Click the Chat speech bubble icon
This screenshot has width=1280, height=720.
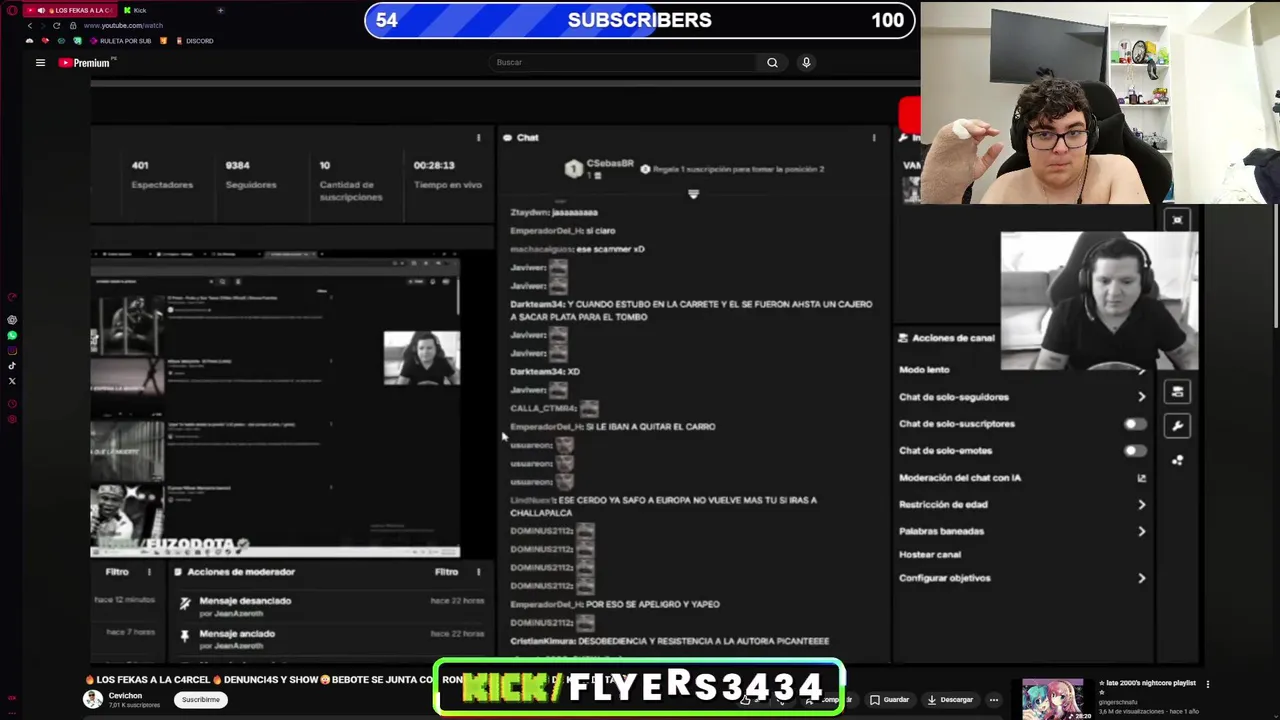coord(508,138)
